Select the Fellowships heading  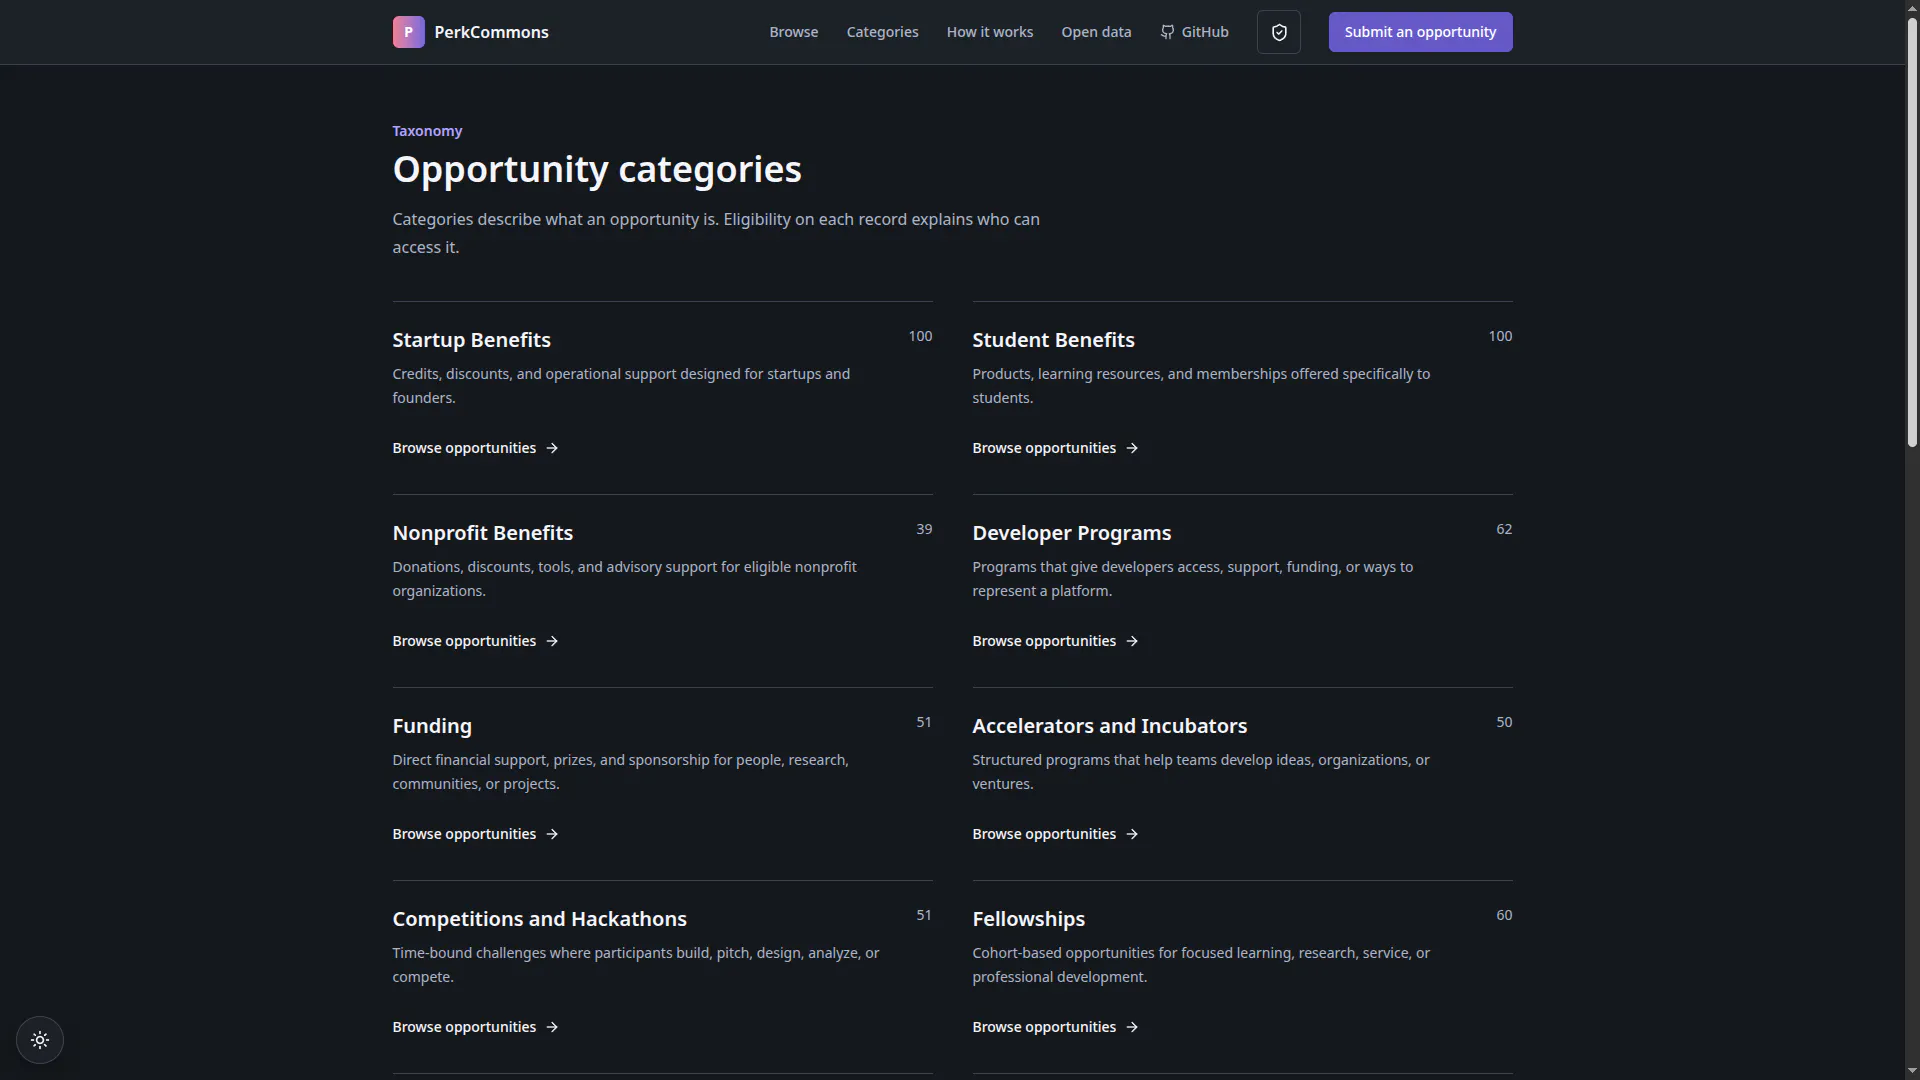tap(1028, 919)
